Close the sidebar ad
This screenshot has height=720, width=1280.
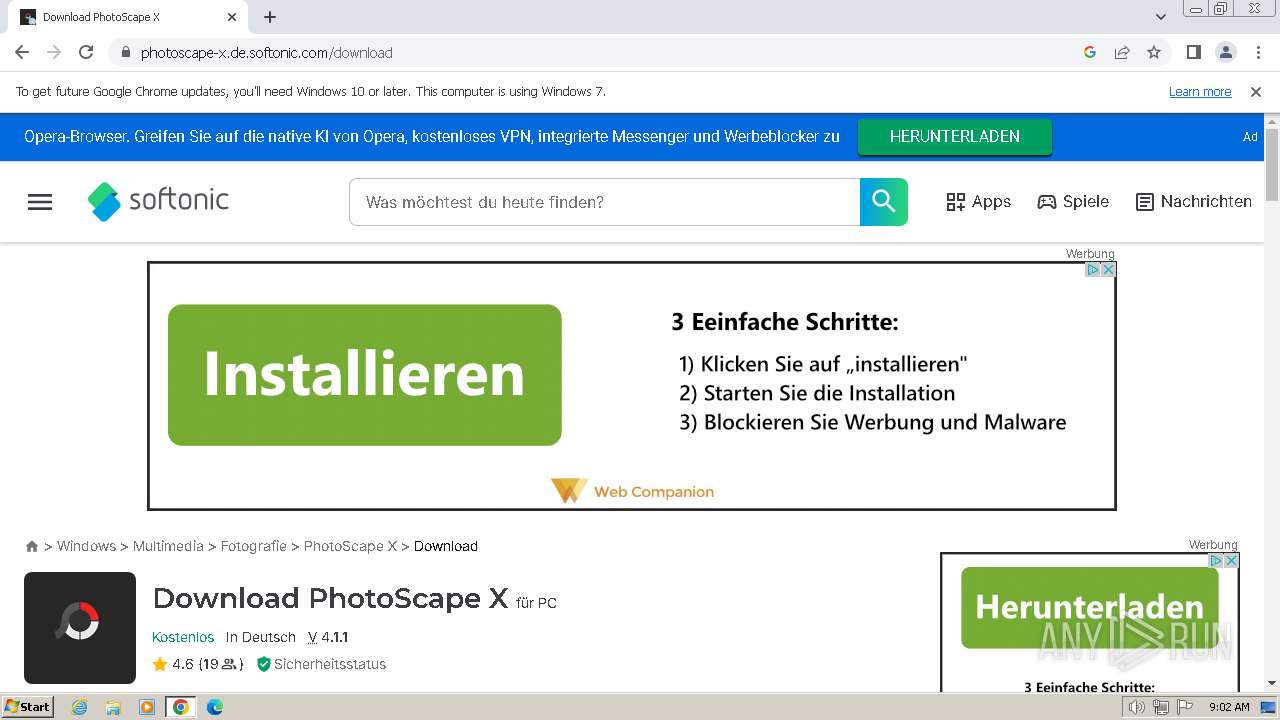[x=1232, y=561]
